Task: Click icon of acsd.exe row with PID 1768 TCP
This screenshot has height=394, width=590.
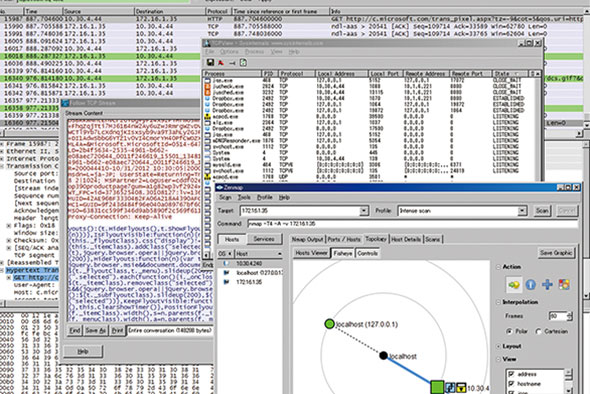Action: [207, 116]
